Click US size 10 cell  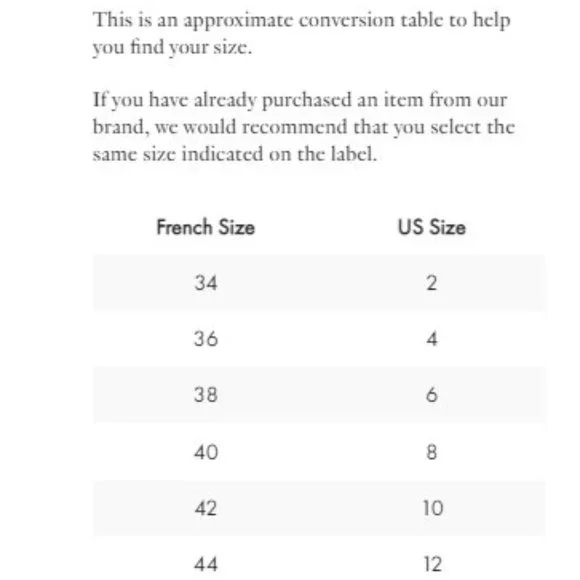[433, 508]
